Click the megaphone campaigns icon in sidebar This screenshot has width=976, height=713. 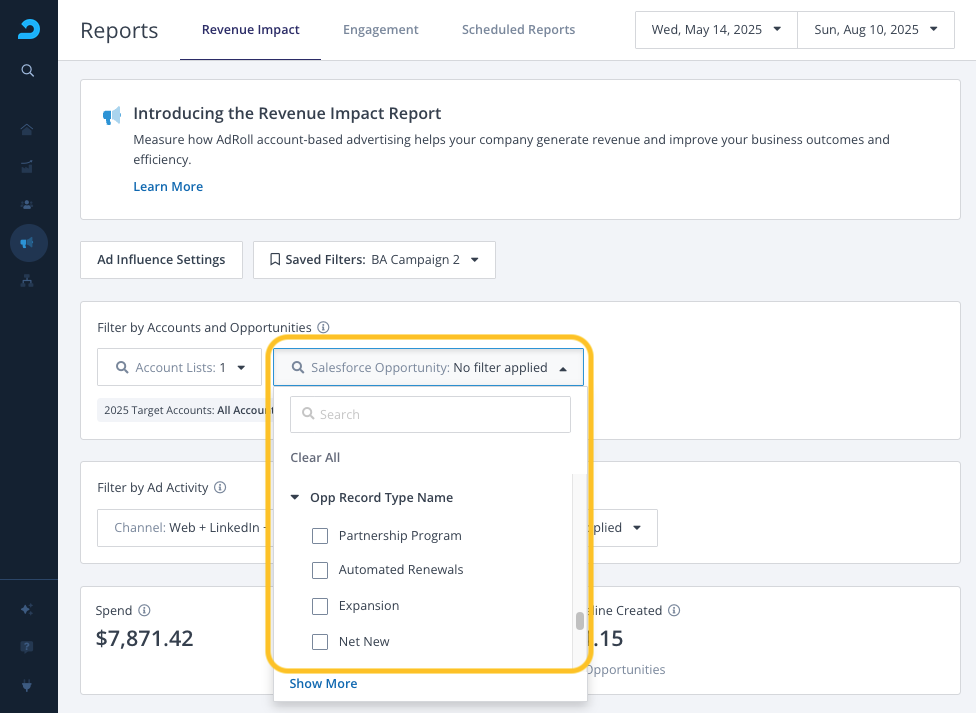tap(28, 243)
